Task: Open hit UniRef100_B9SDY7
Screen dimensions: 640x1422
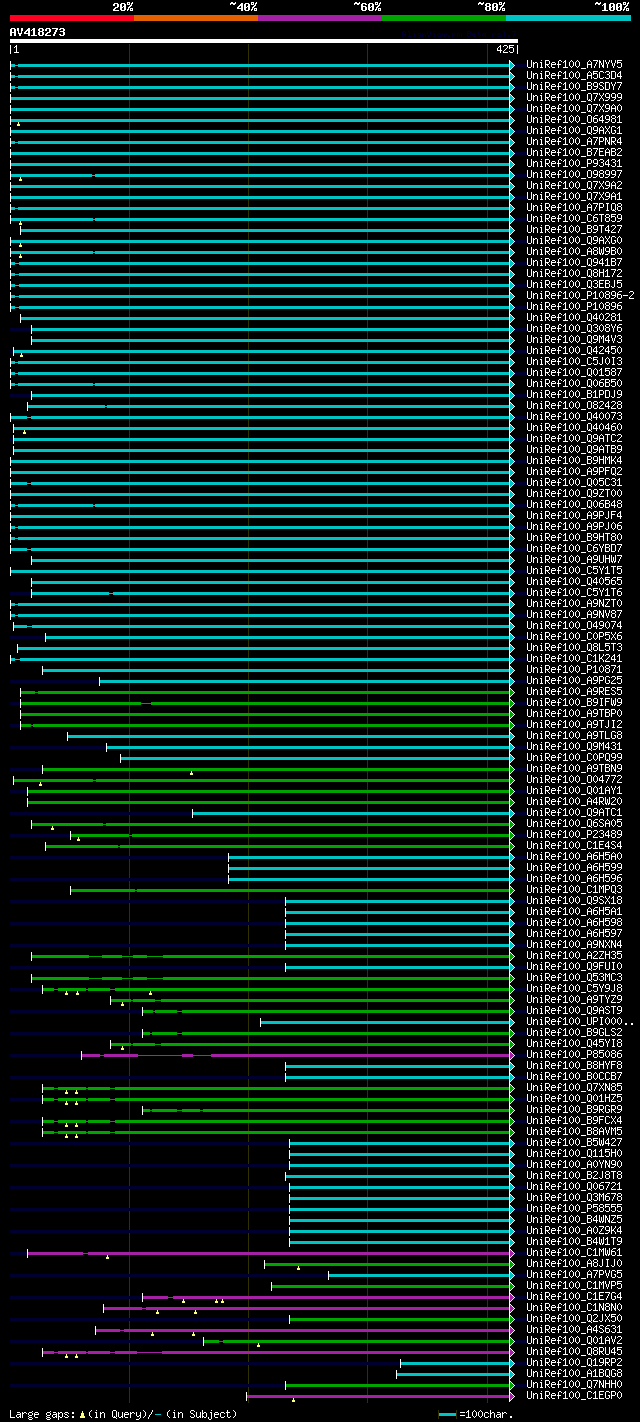Action: (574, 86)
